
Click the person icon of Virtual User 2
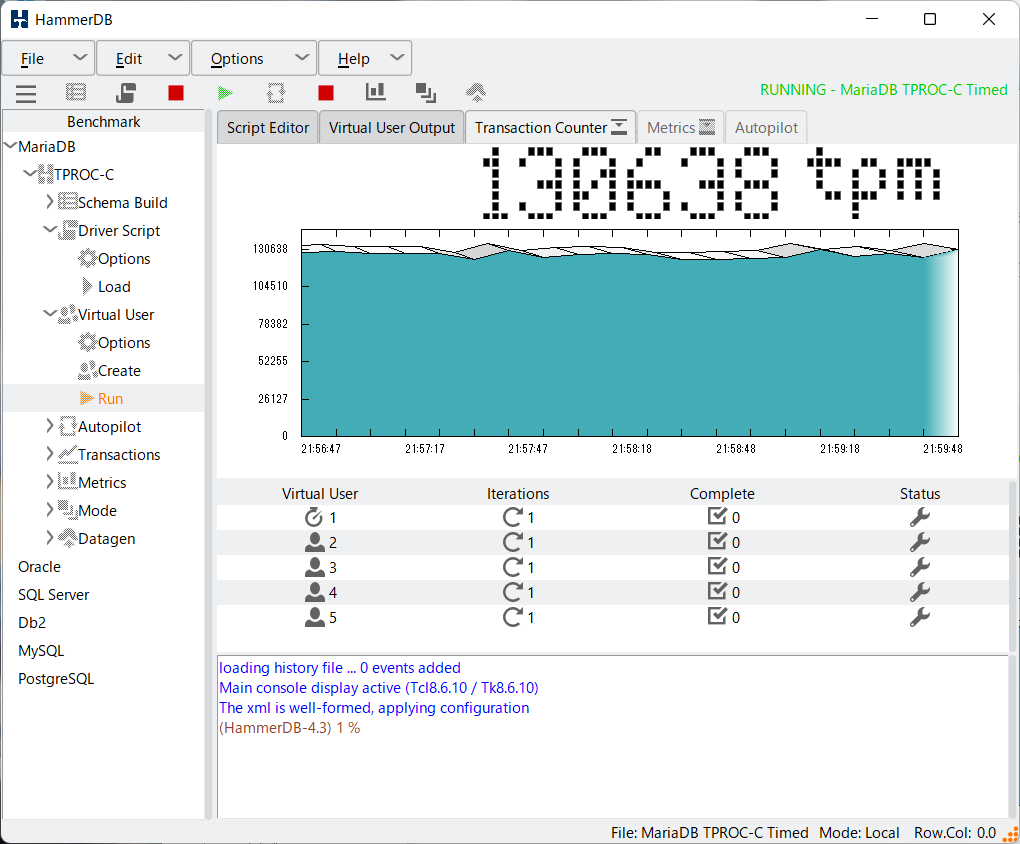point(314,542)
